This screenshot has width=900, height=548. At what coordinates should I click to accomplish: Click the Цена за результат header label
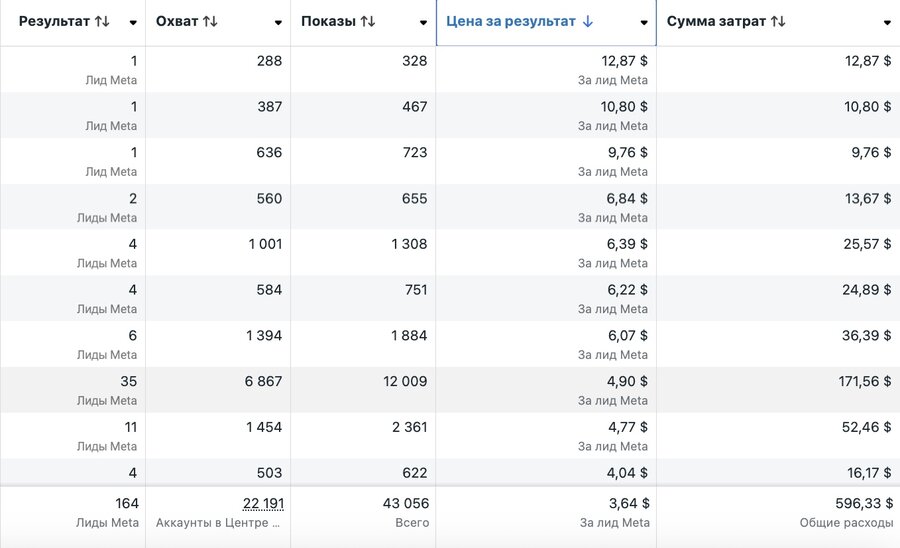click(510, 22)
